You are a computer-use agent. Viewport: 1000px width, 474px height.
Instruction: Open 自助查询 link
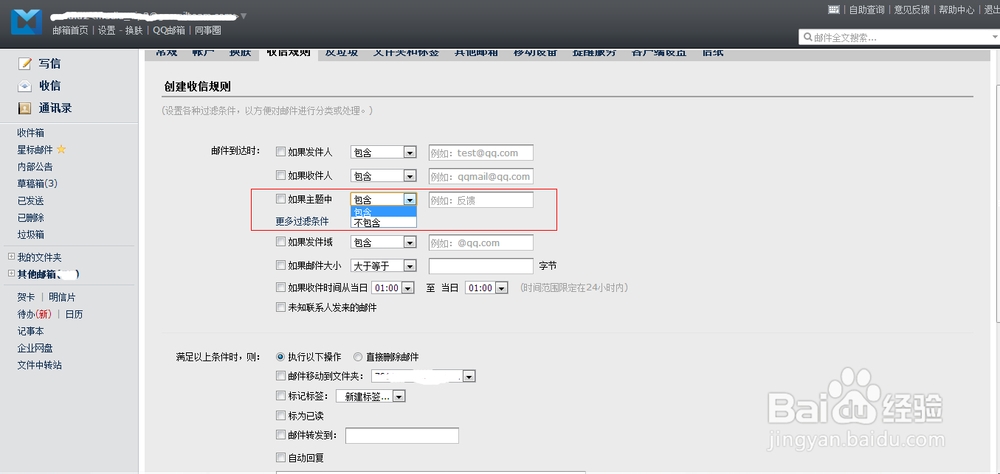(x=867, y=10)
